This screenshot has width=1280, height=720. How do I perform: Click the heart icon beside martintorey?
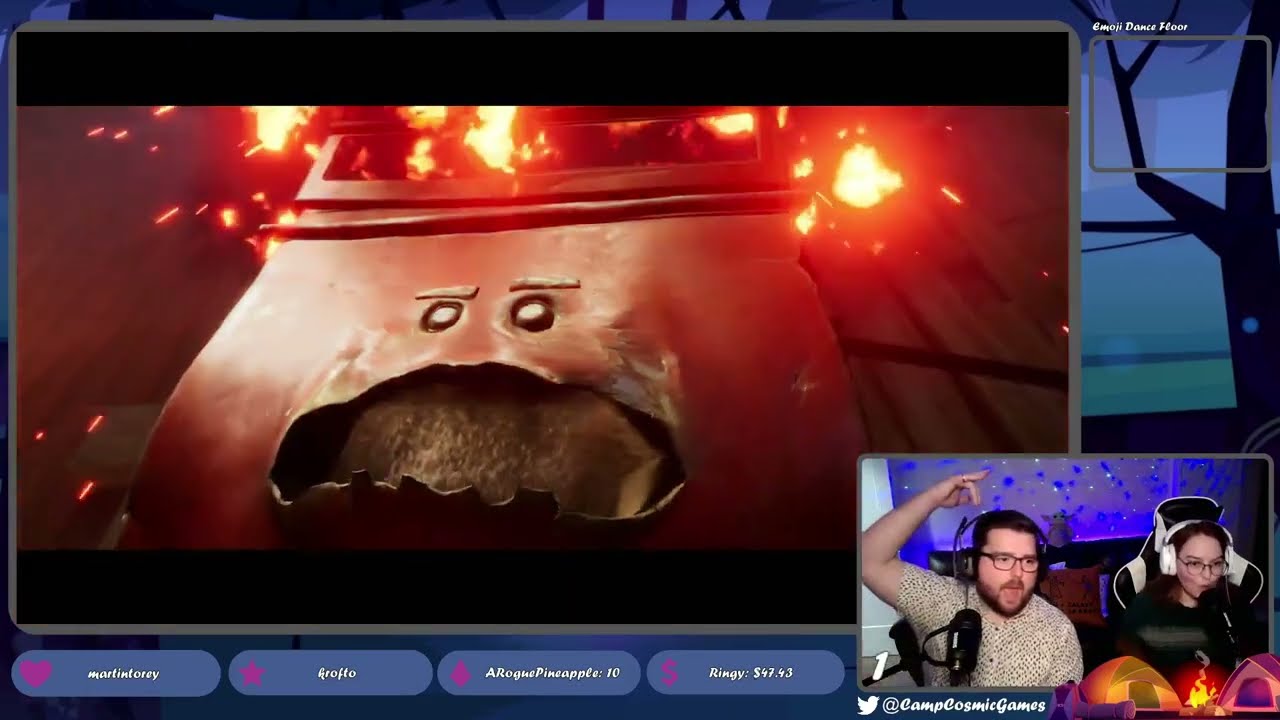tap(36, 673)
